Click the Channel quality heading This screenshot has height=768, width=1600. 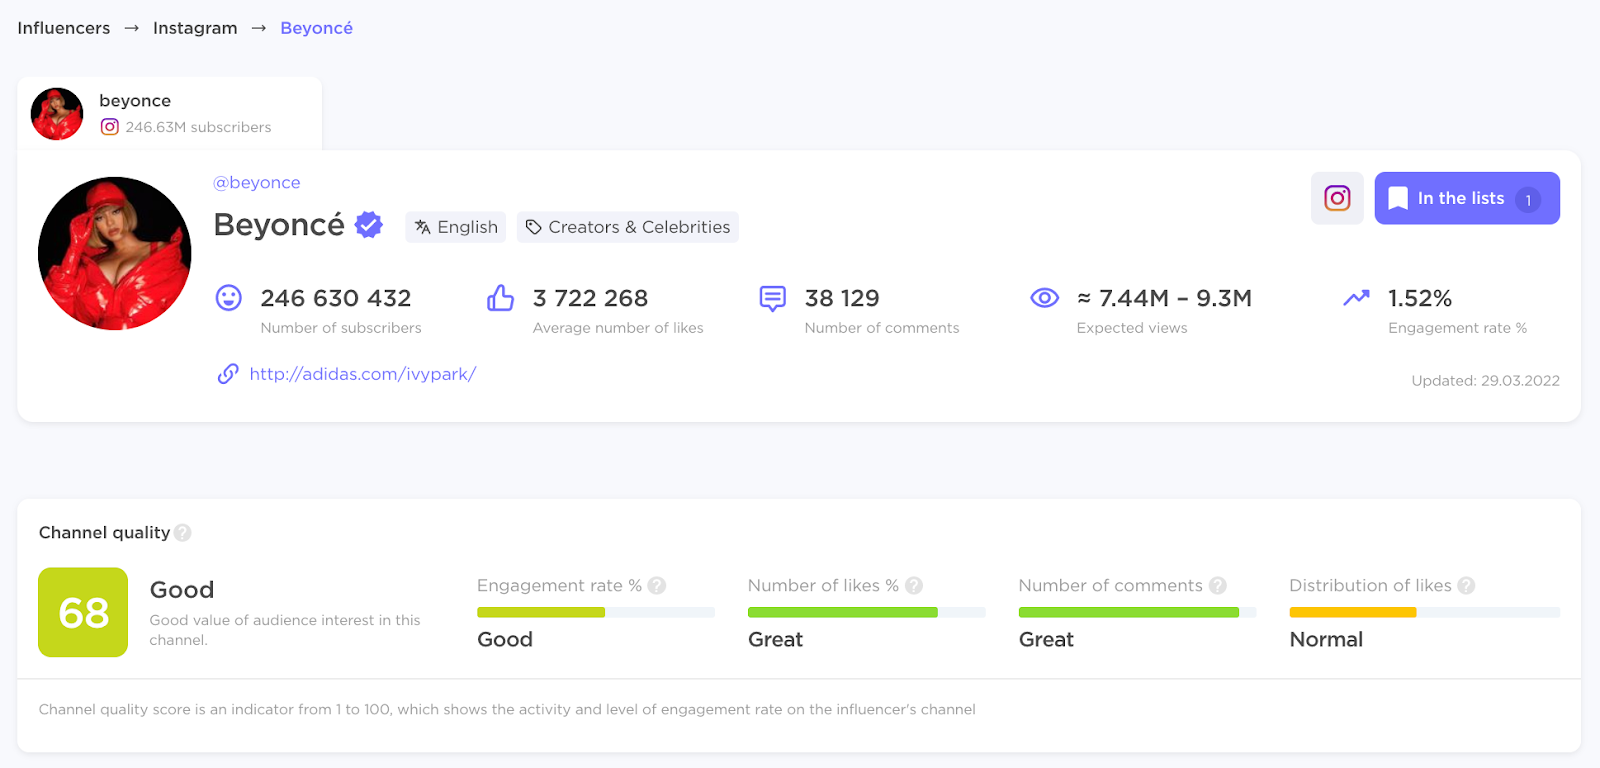[104, 533]
